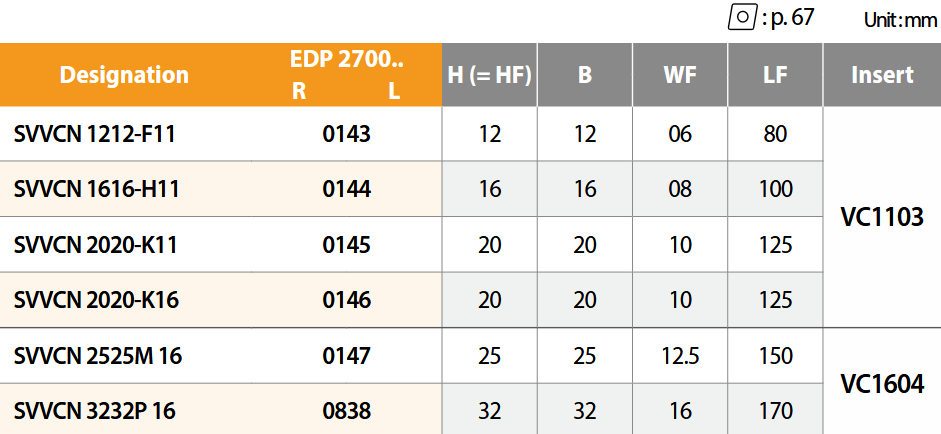Click the Insert column header
The image size is (941, 434).
pyautogui.click(x=882, y=75)
